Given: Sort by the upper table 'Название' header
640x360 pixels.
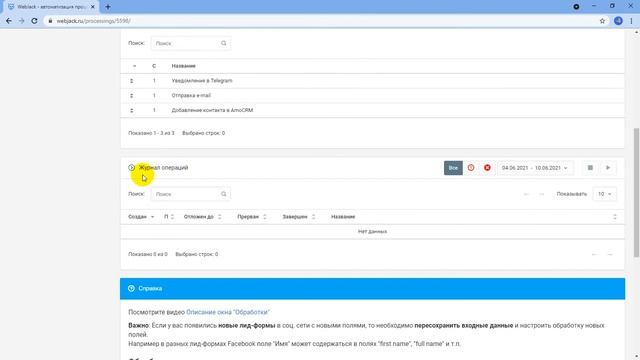Looking at the screenshot, I should click(x=183, y=66).
